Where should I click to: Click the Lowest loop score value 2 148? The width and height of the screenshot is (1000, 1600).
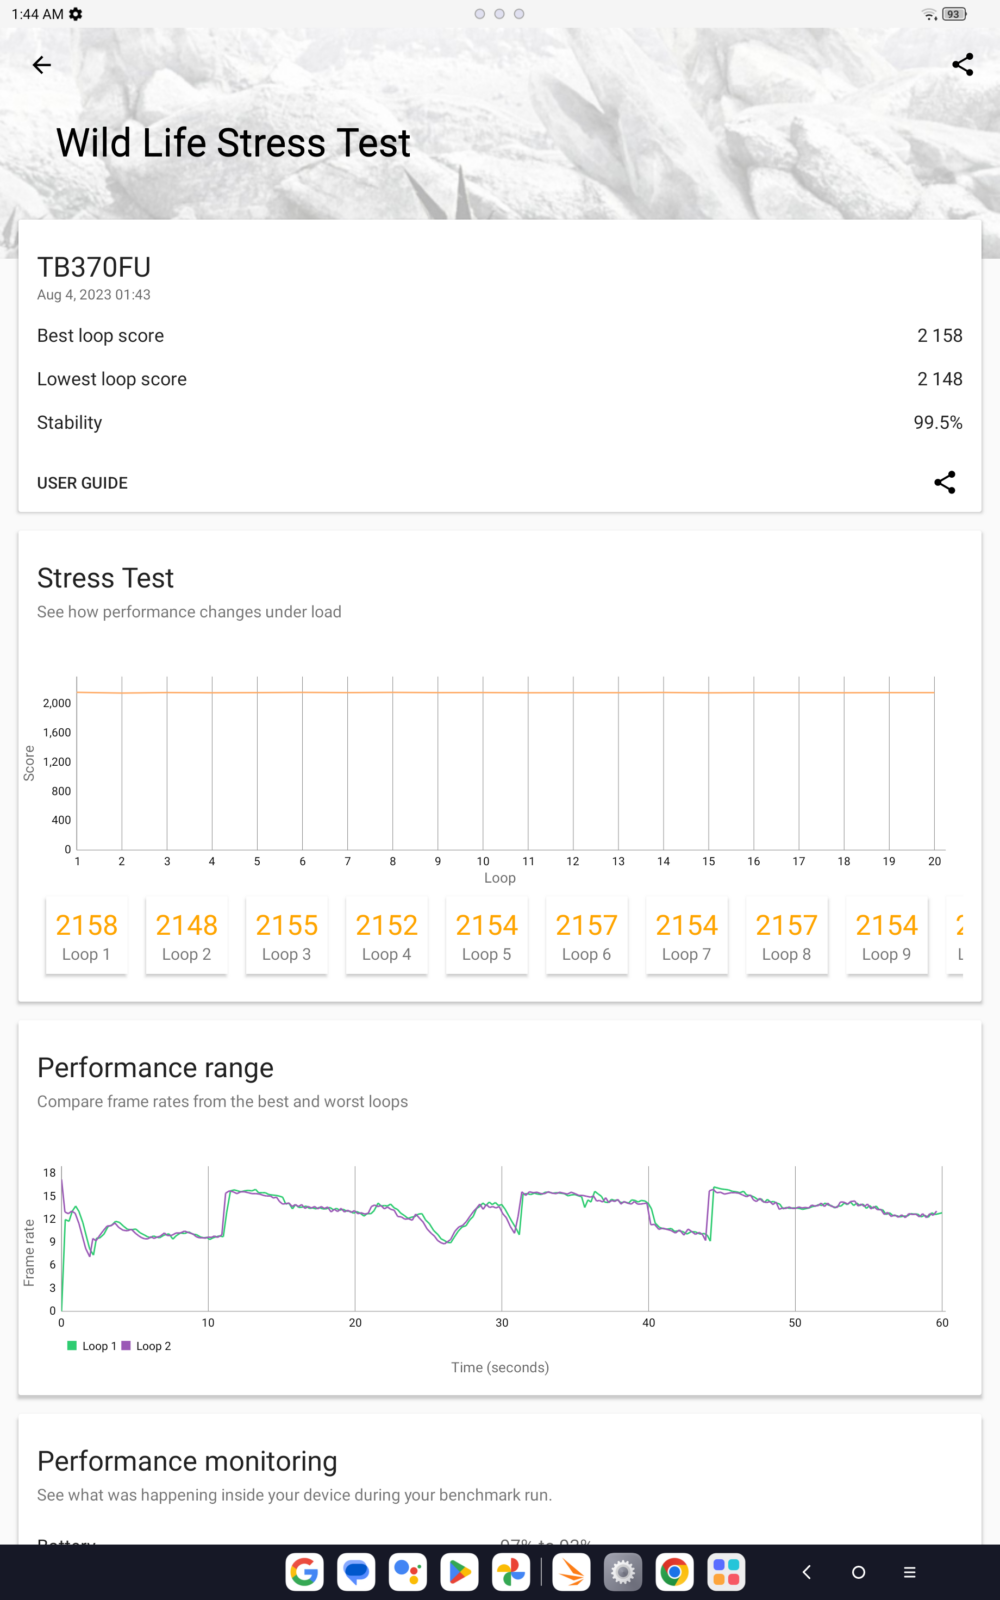[940, 379]
